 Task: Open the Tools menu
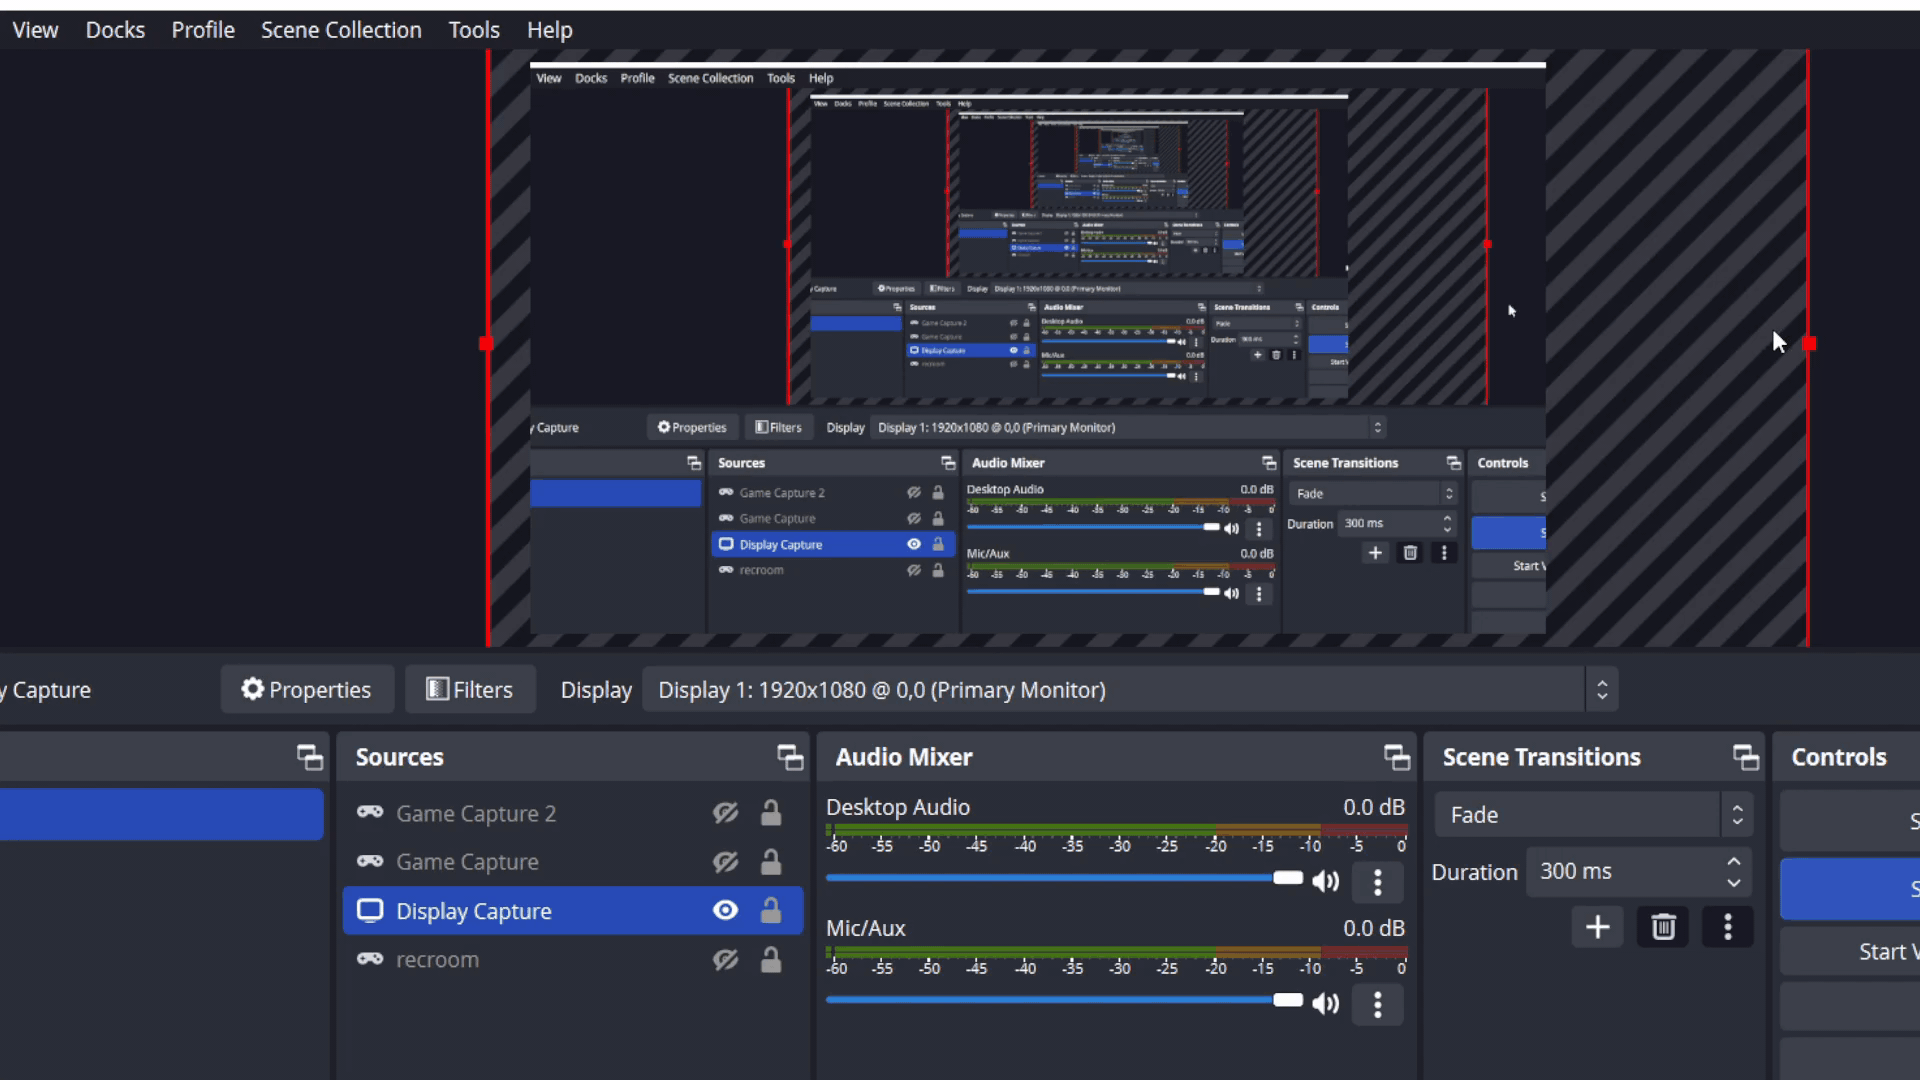[x=473, y=30]
